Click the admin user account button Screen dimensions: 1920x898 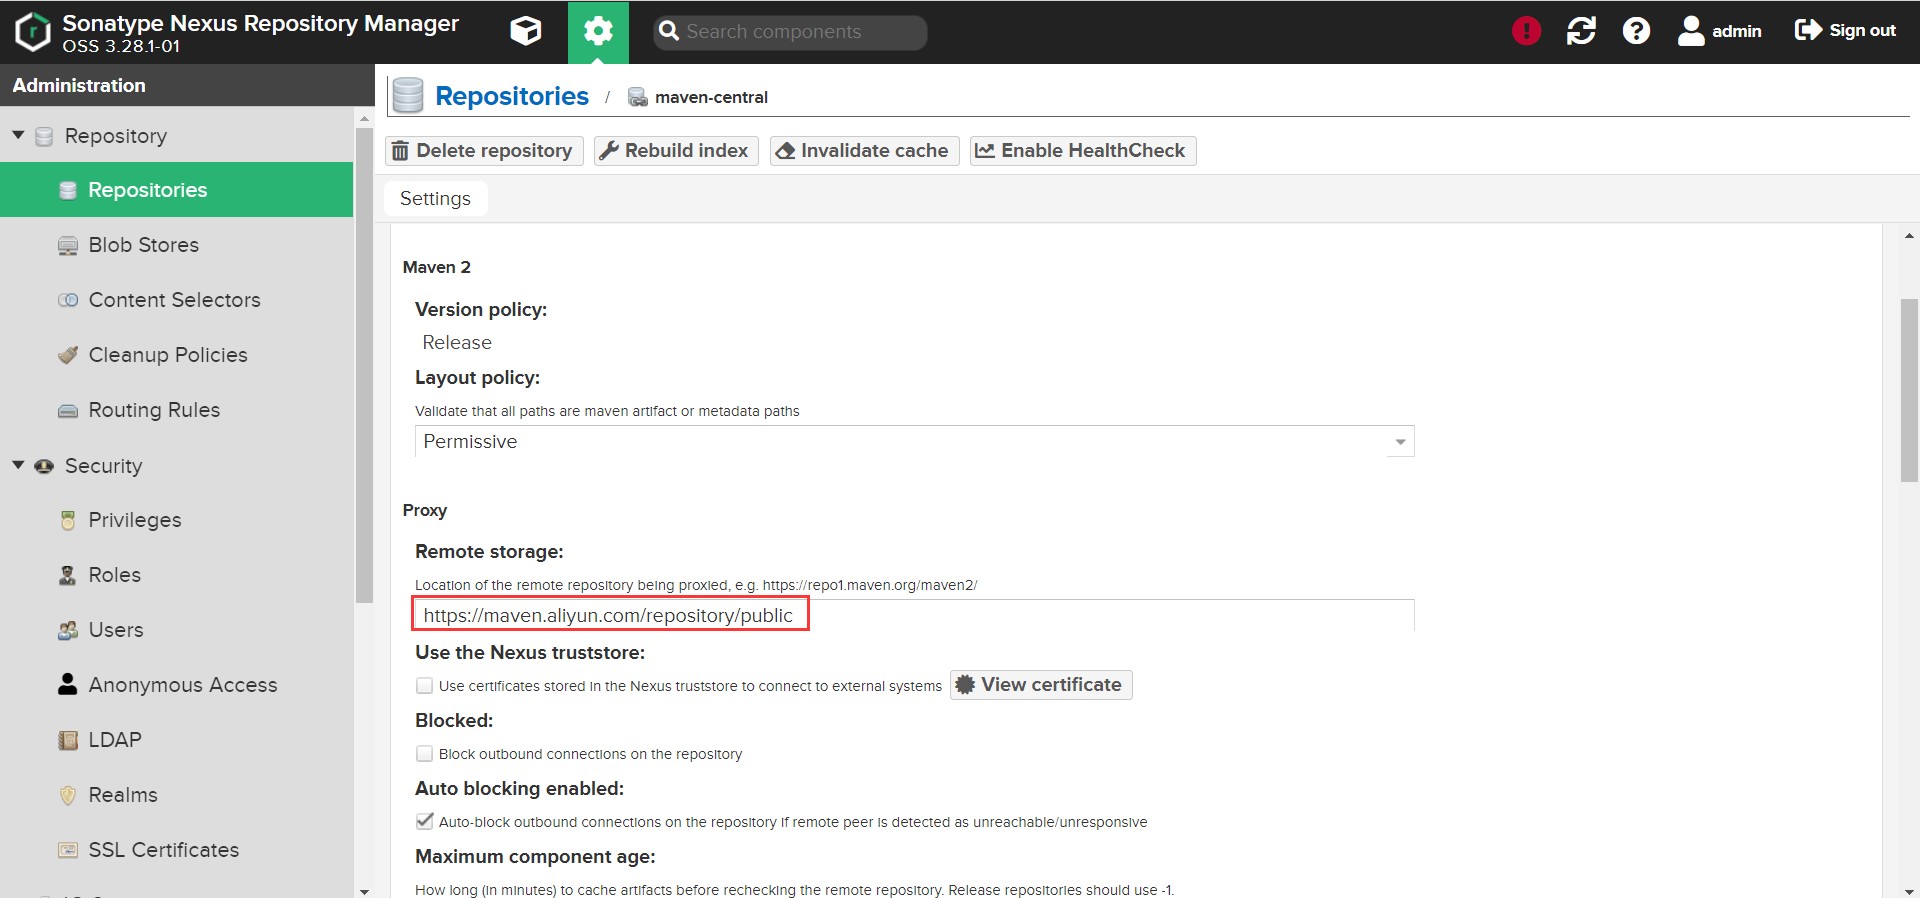click(x=1720, y=31)
